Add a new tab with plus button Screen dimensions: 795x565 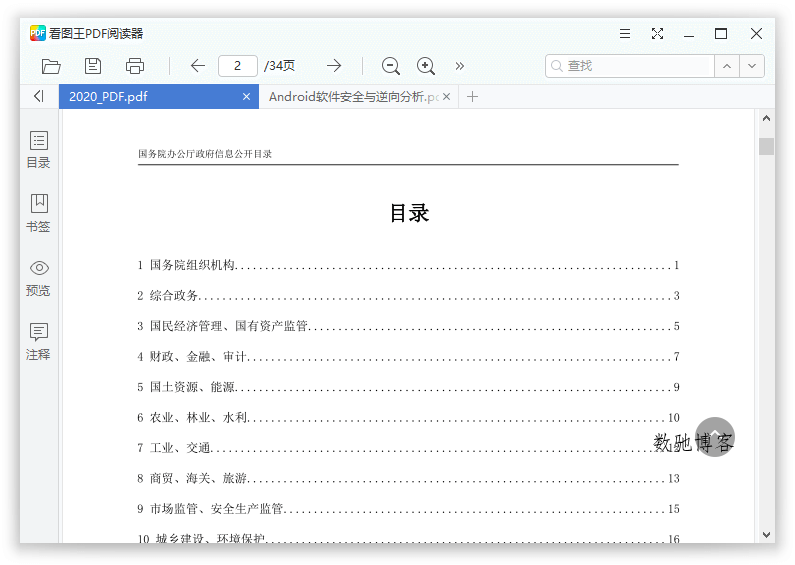point(473,97)
